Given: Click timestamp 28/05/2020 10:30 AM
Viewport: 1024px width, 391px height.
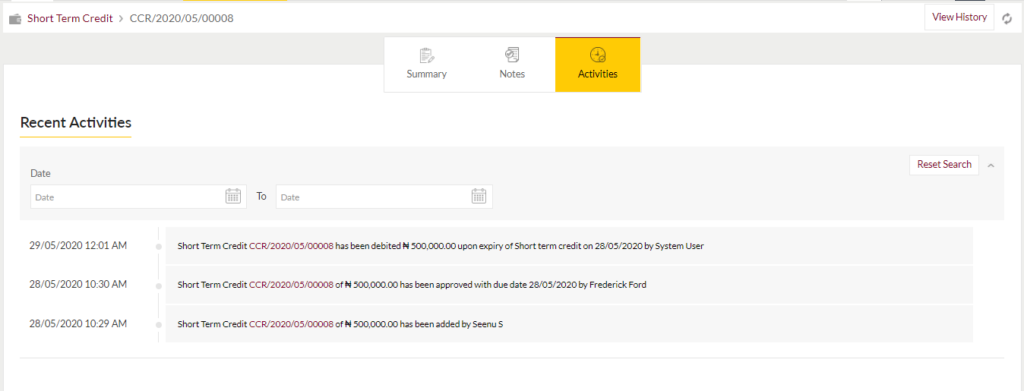Looking at the screenshot, I should 78,284.
